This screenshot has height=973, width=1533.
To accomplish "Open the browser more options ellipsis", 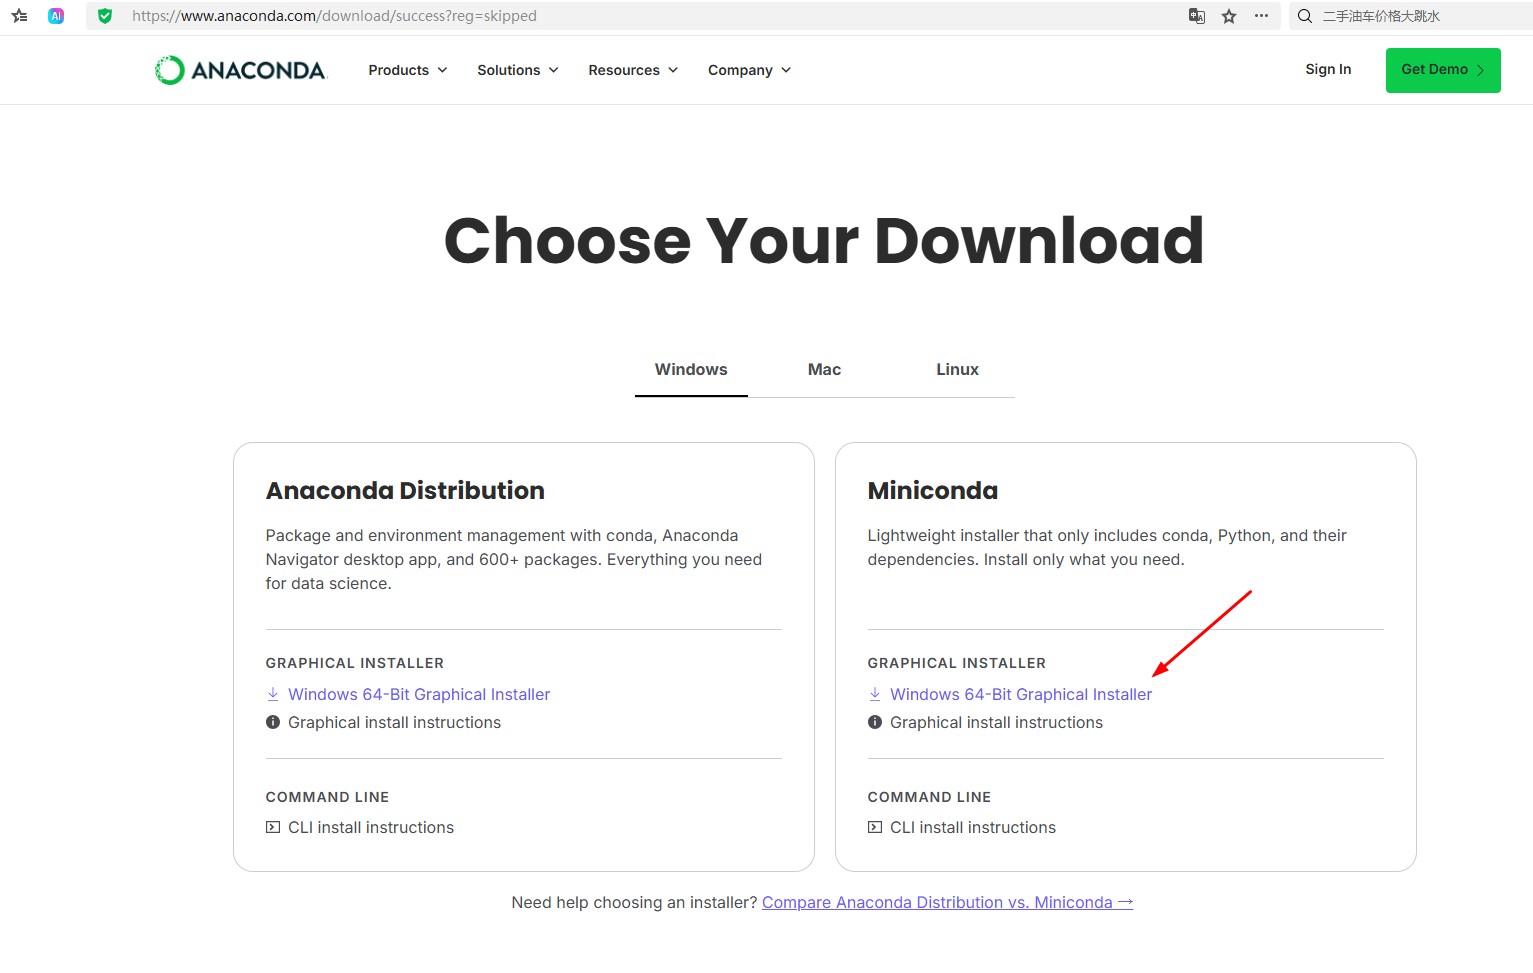I will (x=1261, y=16).
